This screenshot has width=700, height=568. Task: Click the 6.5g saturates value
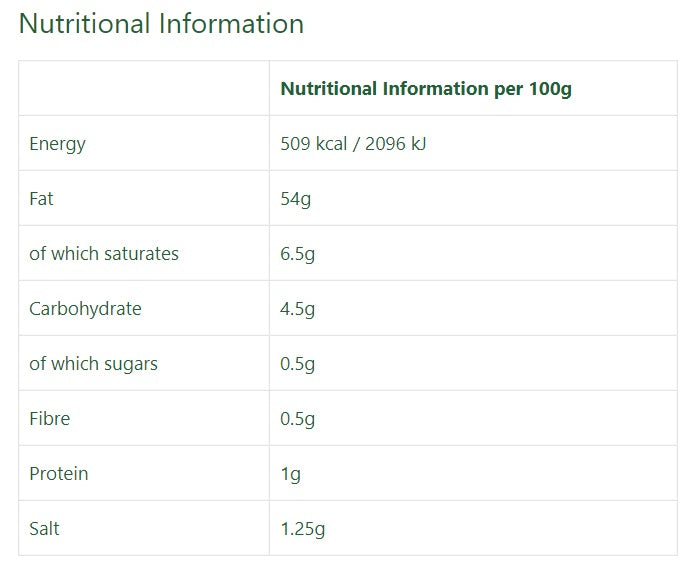[x=298, y=254]
